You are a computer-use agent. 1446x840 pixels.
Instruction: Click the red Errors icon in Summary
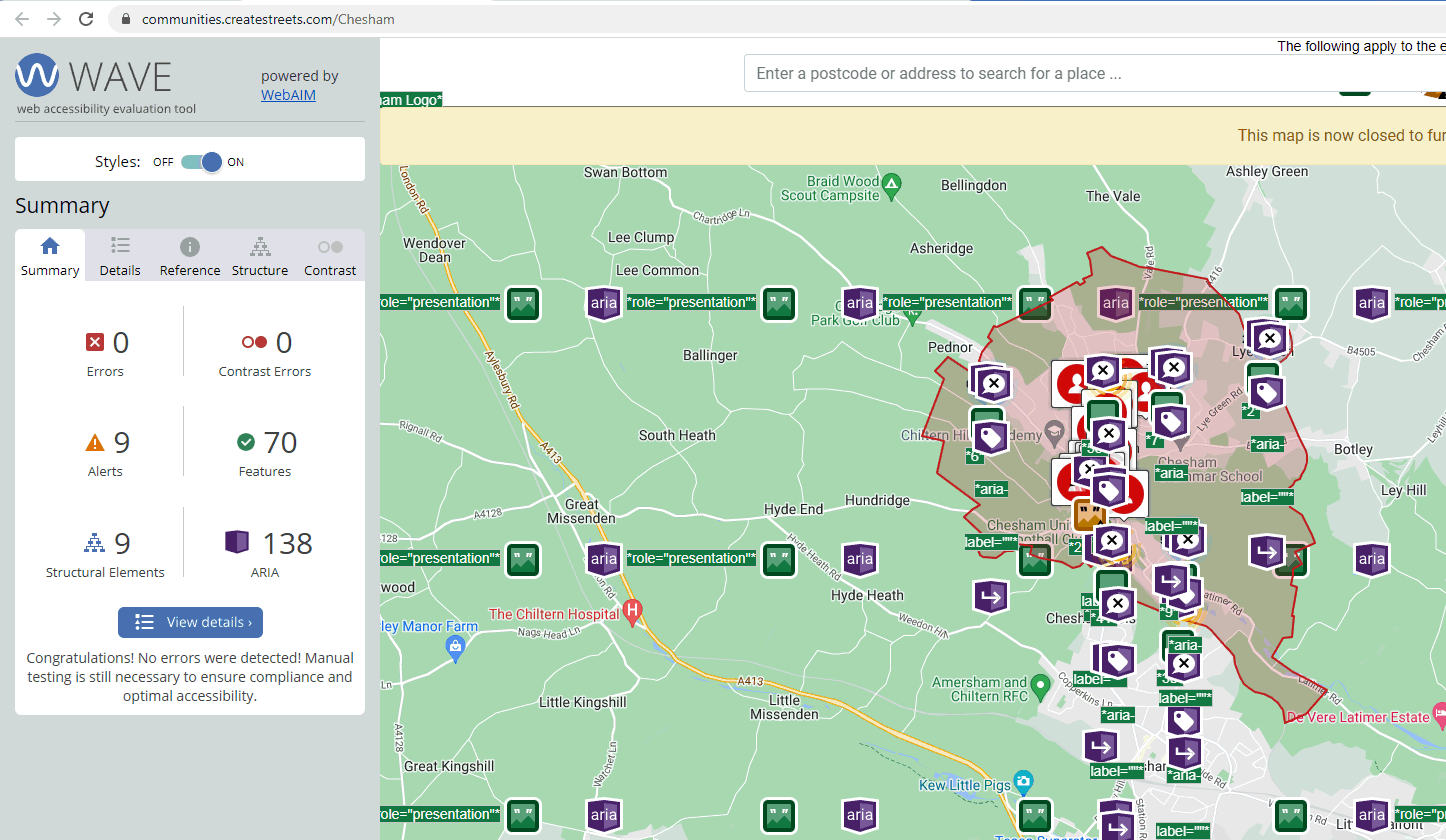(95, 343)
